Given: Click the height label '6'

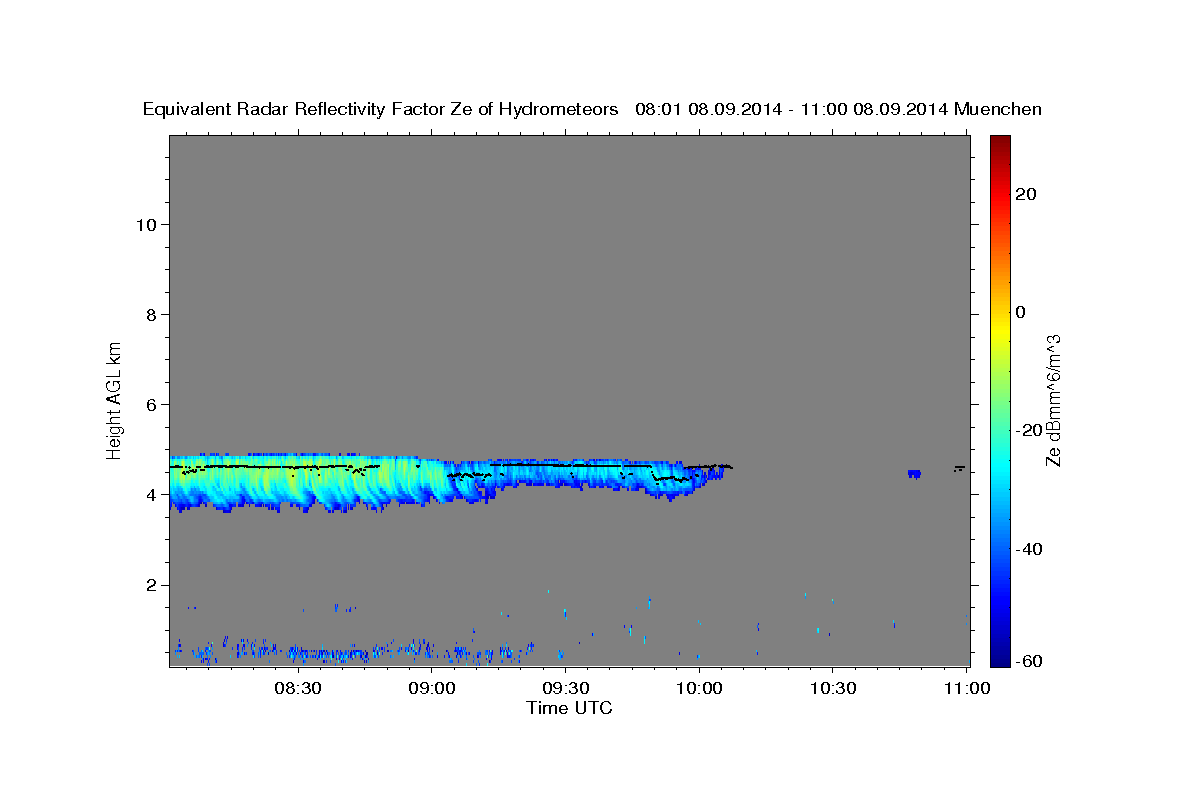Looking at the screenshot, I should coord(151,404).
